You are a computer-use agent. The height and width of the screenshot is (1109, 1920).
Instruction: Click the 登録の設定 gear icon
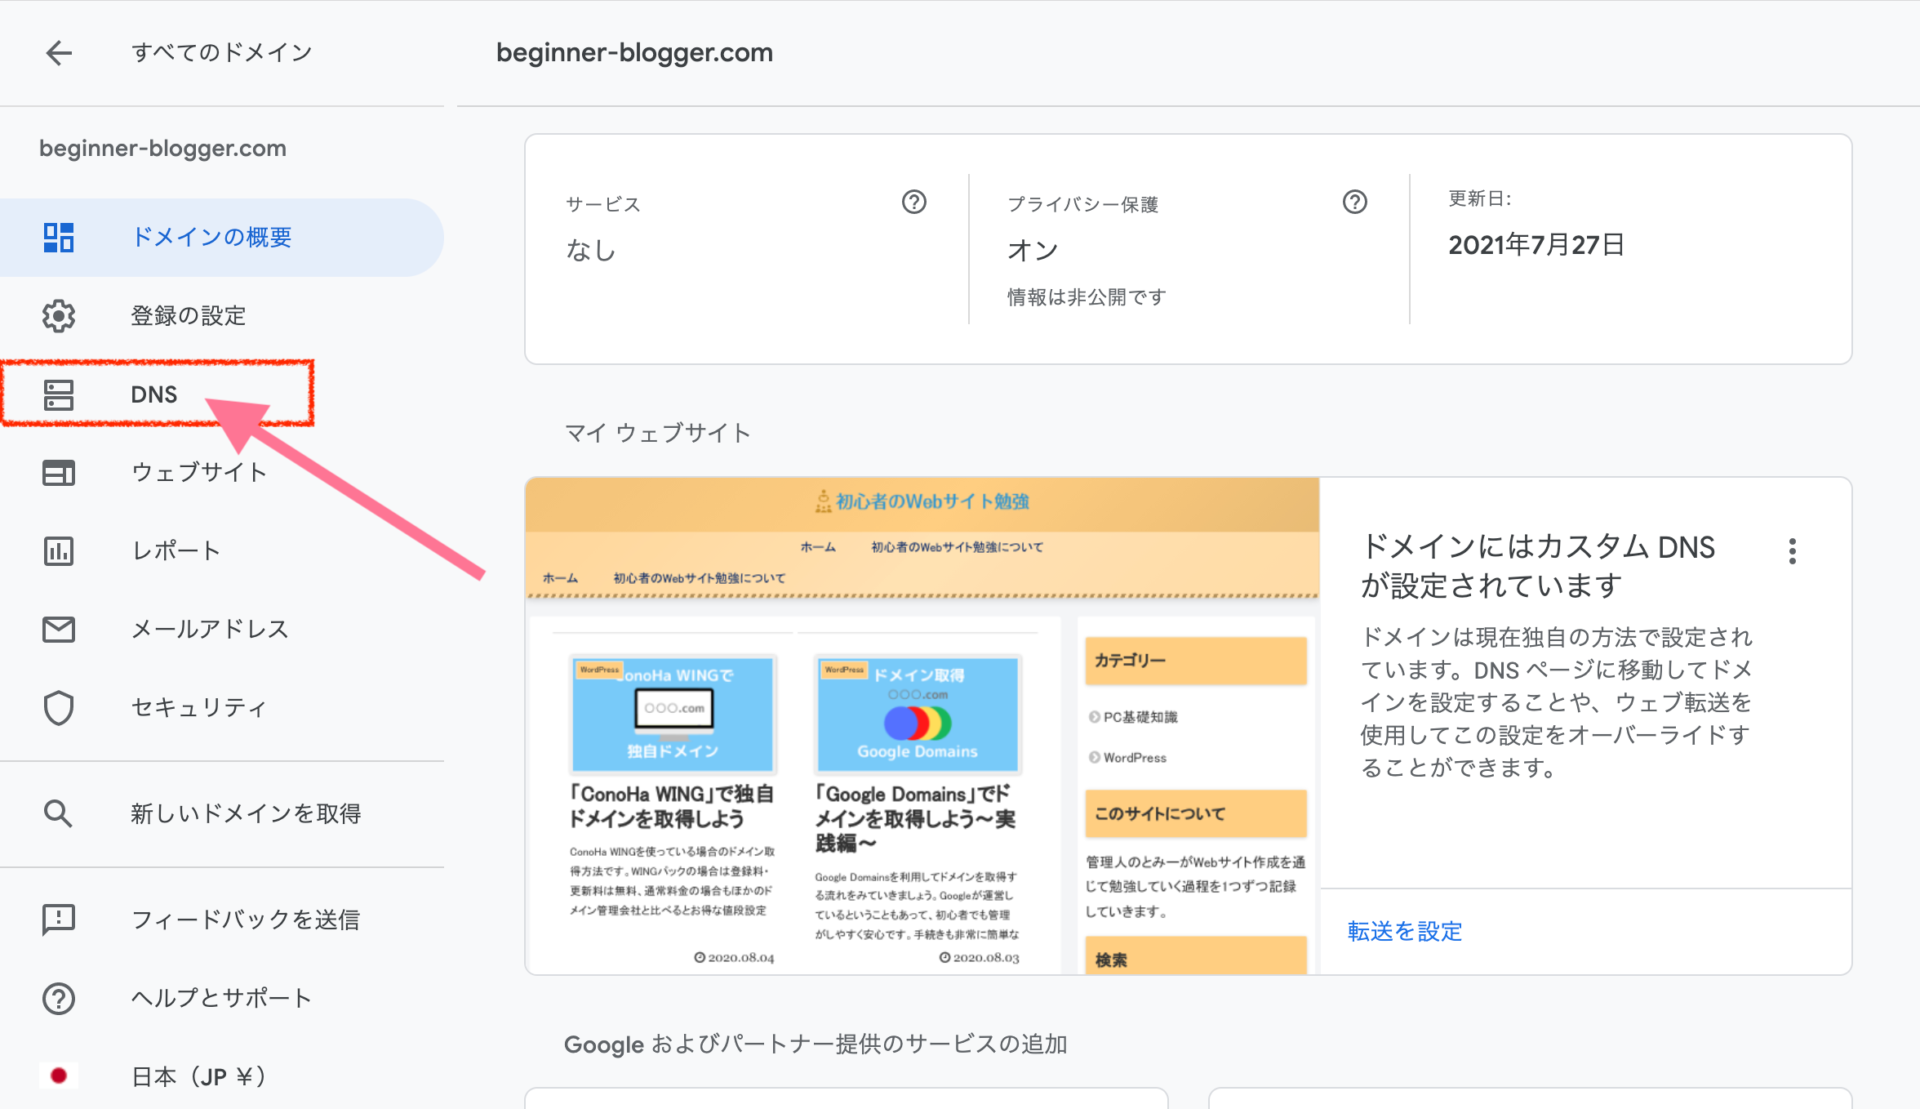(x=59, y=315)
